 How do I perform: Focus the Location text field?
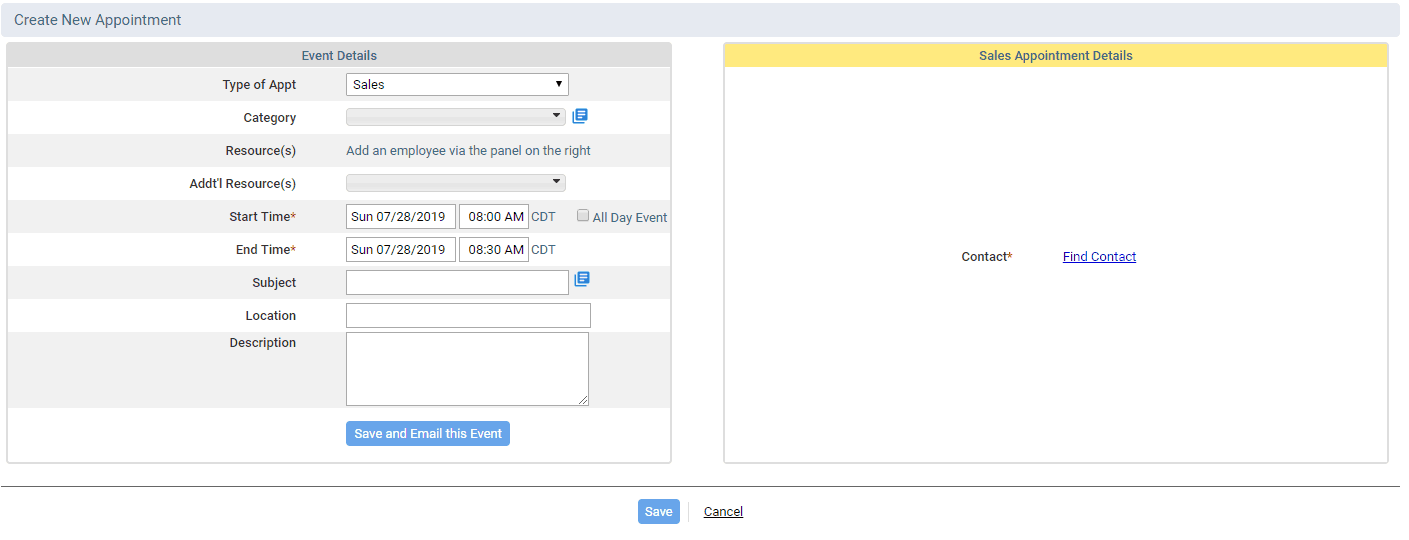tap(468, 316)
